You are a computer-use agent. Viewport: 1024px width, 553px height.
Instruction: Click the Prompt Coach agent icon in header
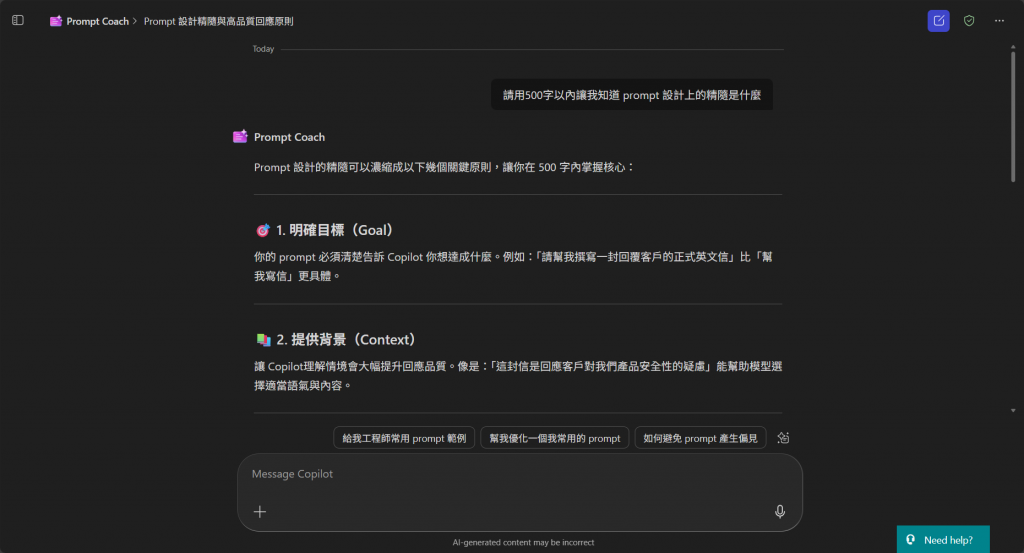(56, 21)
